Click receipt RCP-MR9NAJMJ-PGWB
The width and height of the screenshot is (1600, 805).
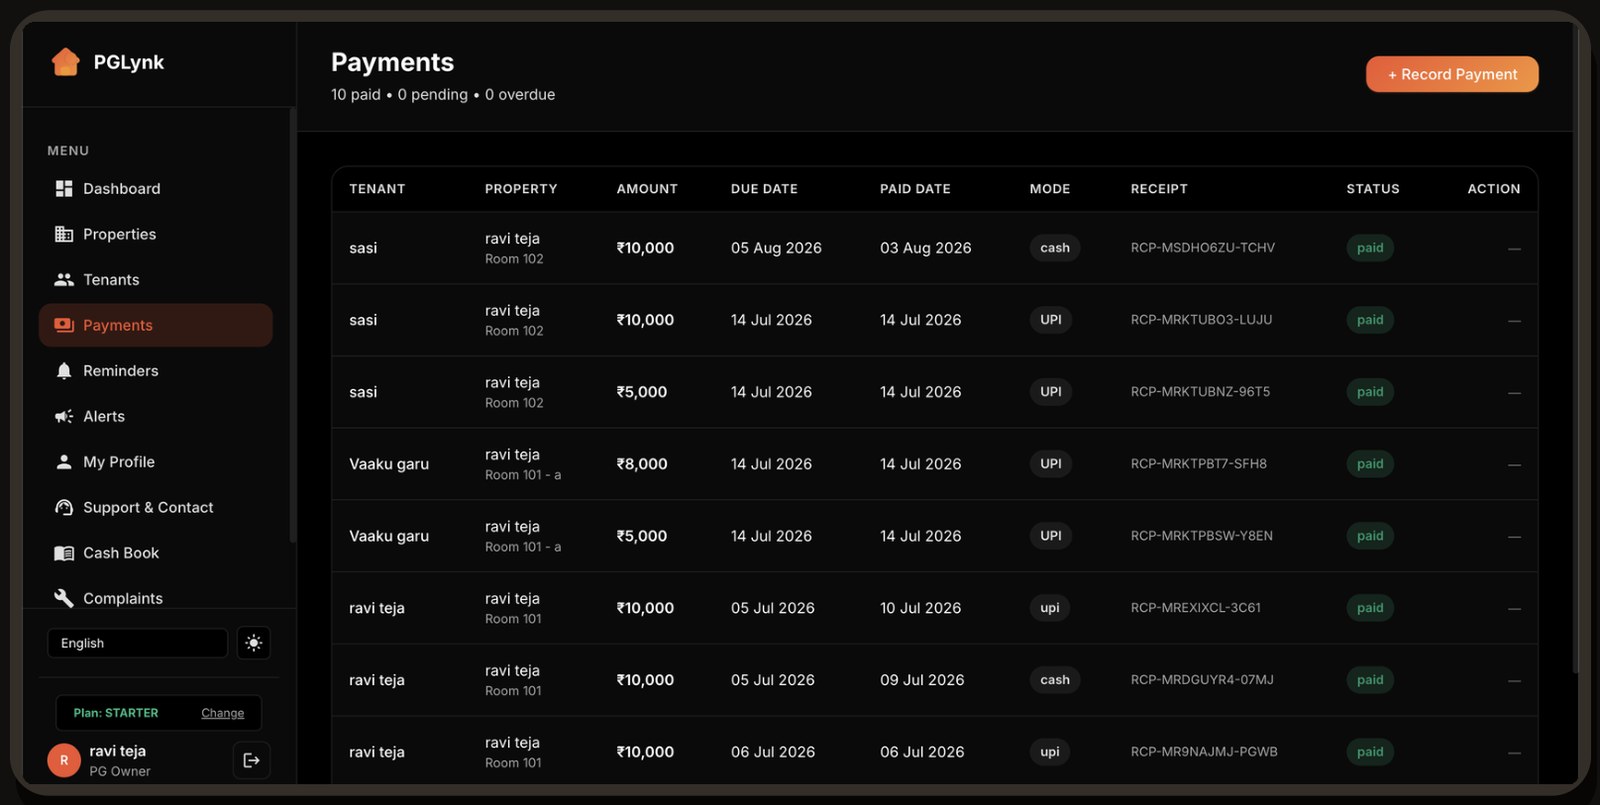pyautogui.click(x=1204, y=752)
